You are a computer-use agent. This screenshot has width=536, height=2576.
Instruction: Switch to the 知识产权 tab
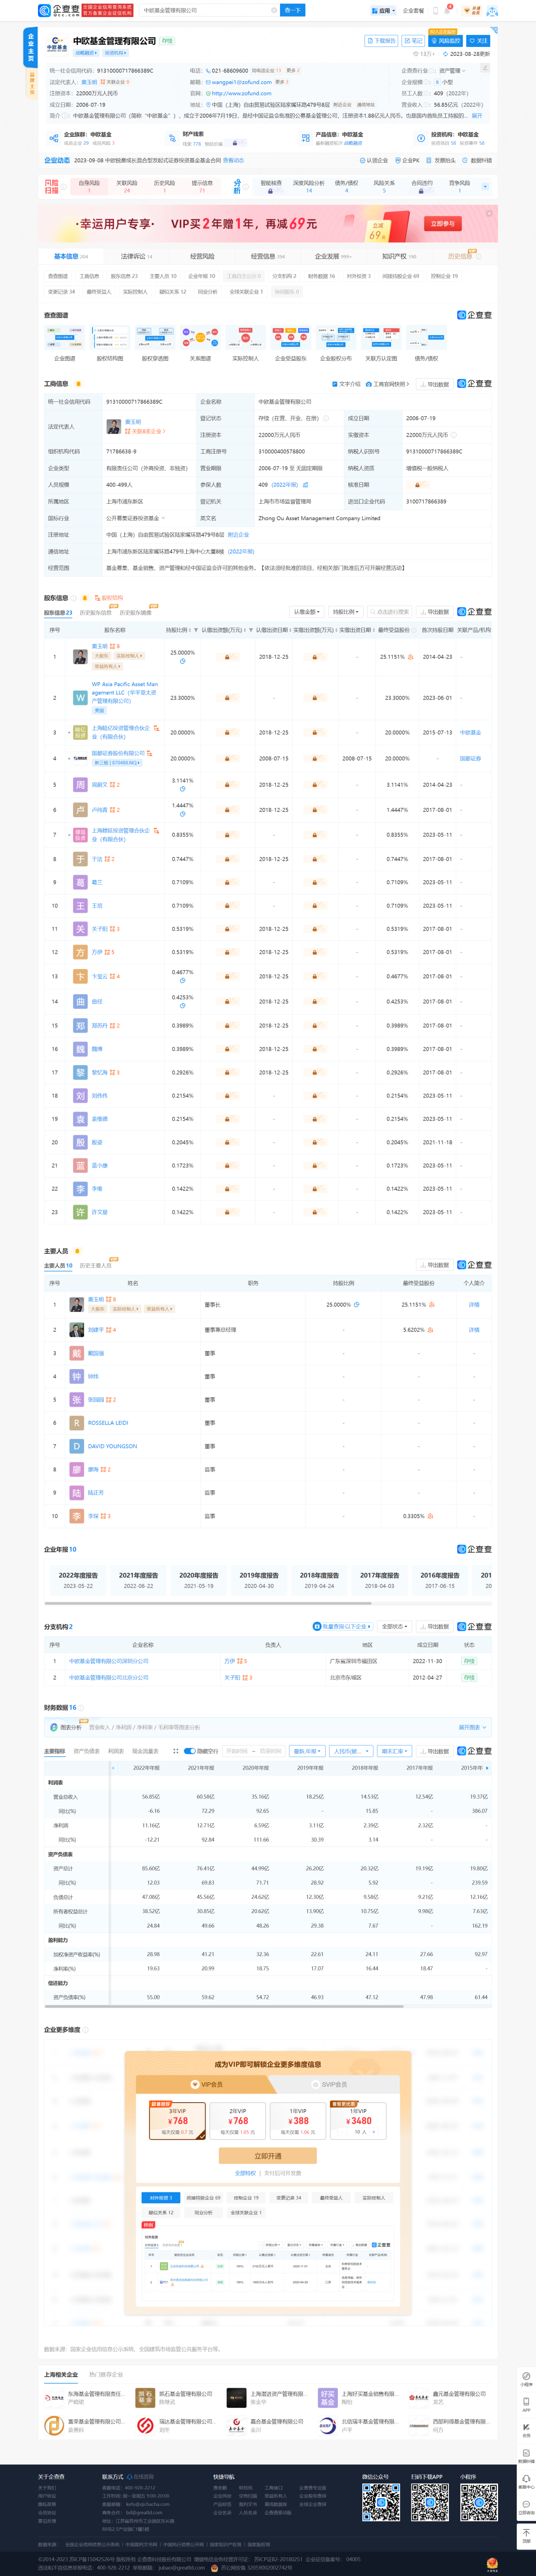click(x=399, y=256)
